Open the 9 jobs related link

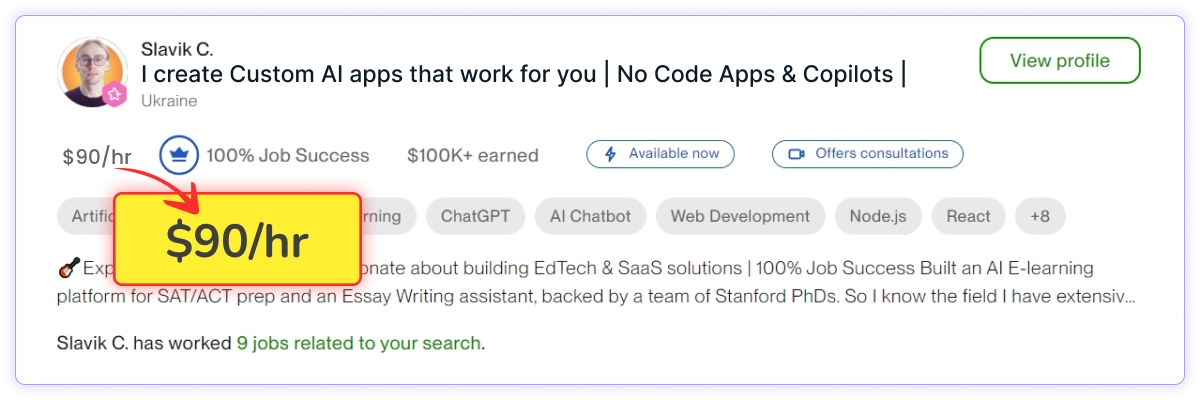click(358, 343)
